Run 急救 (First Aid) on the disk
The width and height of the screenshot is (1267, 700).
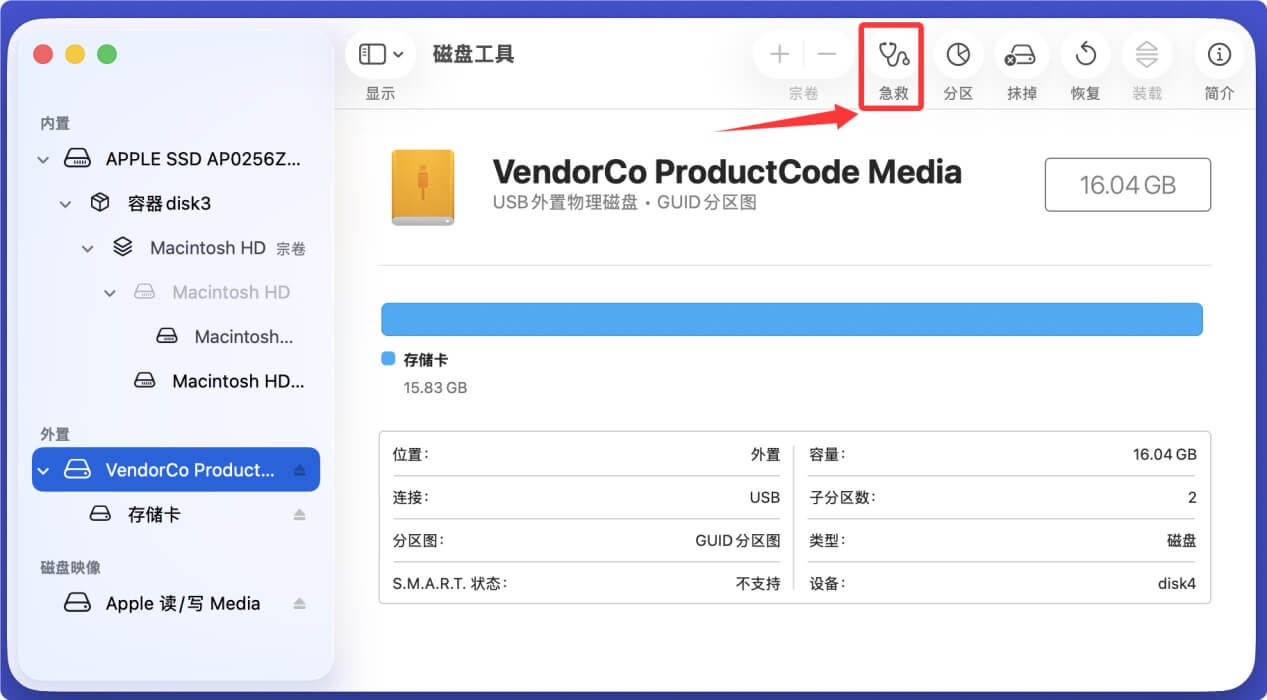(x=890, y=55)
